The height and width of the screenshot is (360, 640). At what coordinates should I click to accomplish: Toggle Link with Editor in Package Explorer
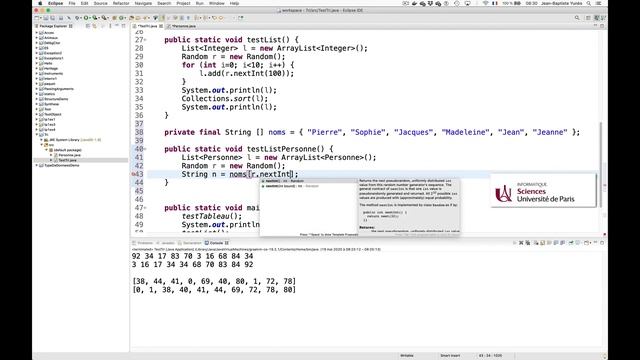tap(94, 26)
